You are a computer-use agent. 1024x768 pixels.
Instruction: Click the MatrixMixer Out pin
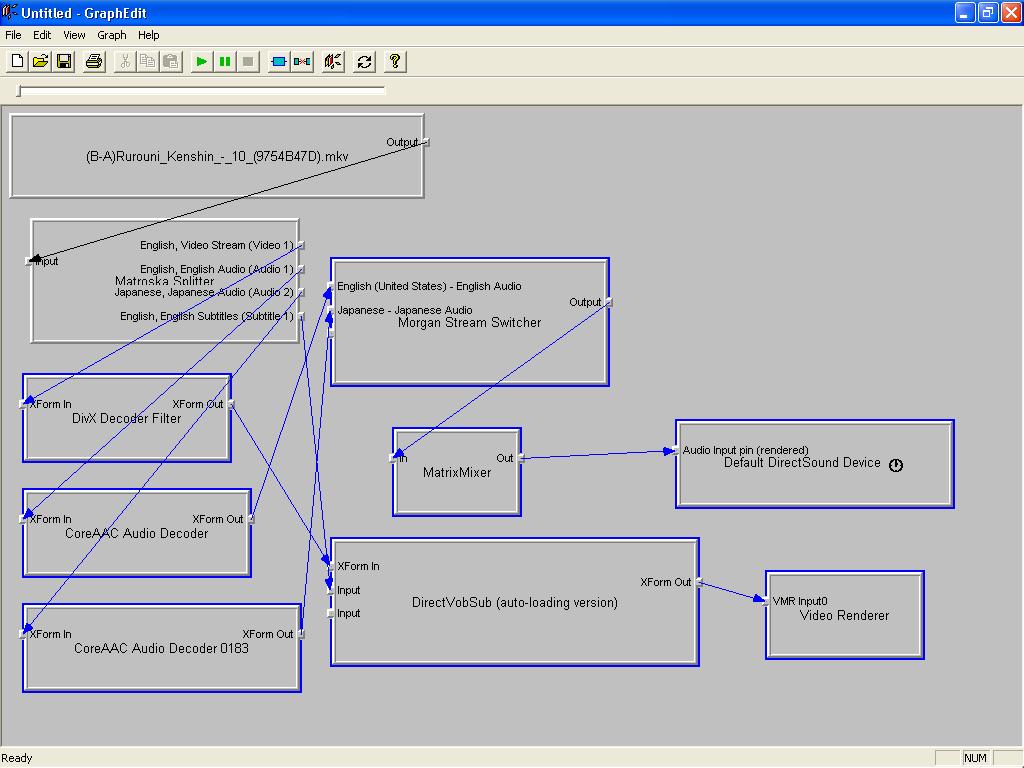tap(520, 458)
